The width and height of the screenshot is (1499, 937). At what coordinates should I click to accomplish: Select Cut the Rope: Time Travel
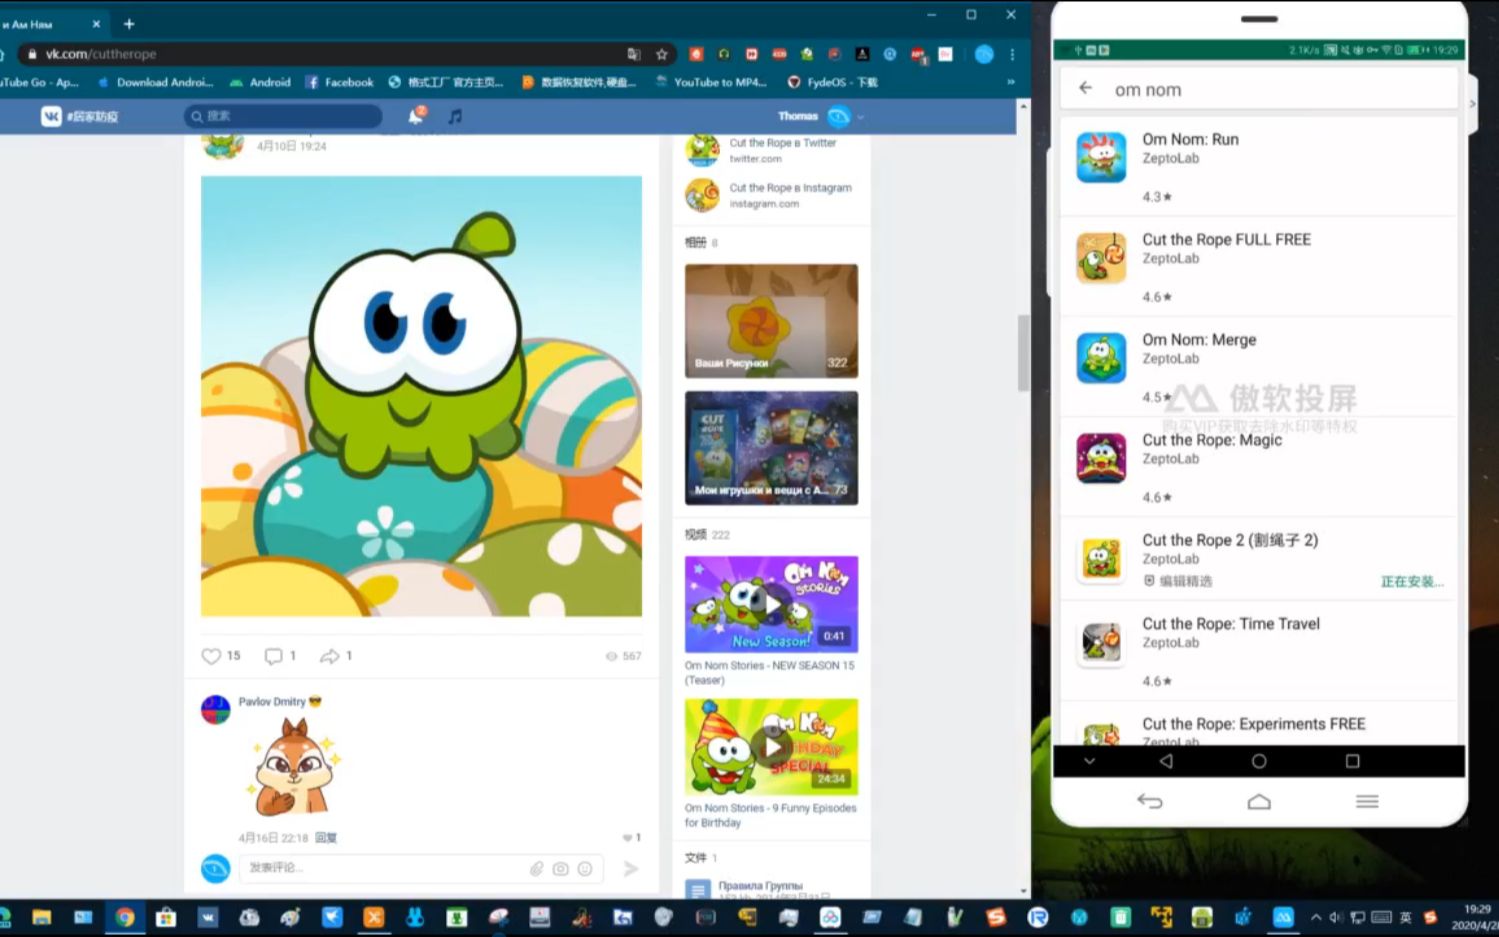tap(1258, 650)
